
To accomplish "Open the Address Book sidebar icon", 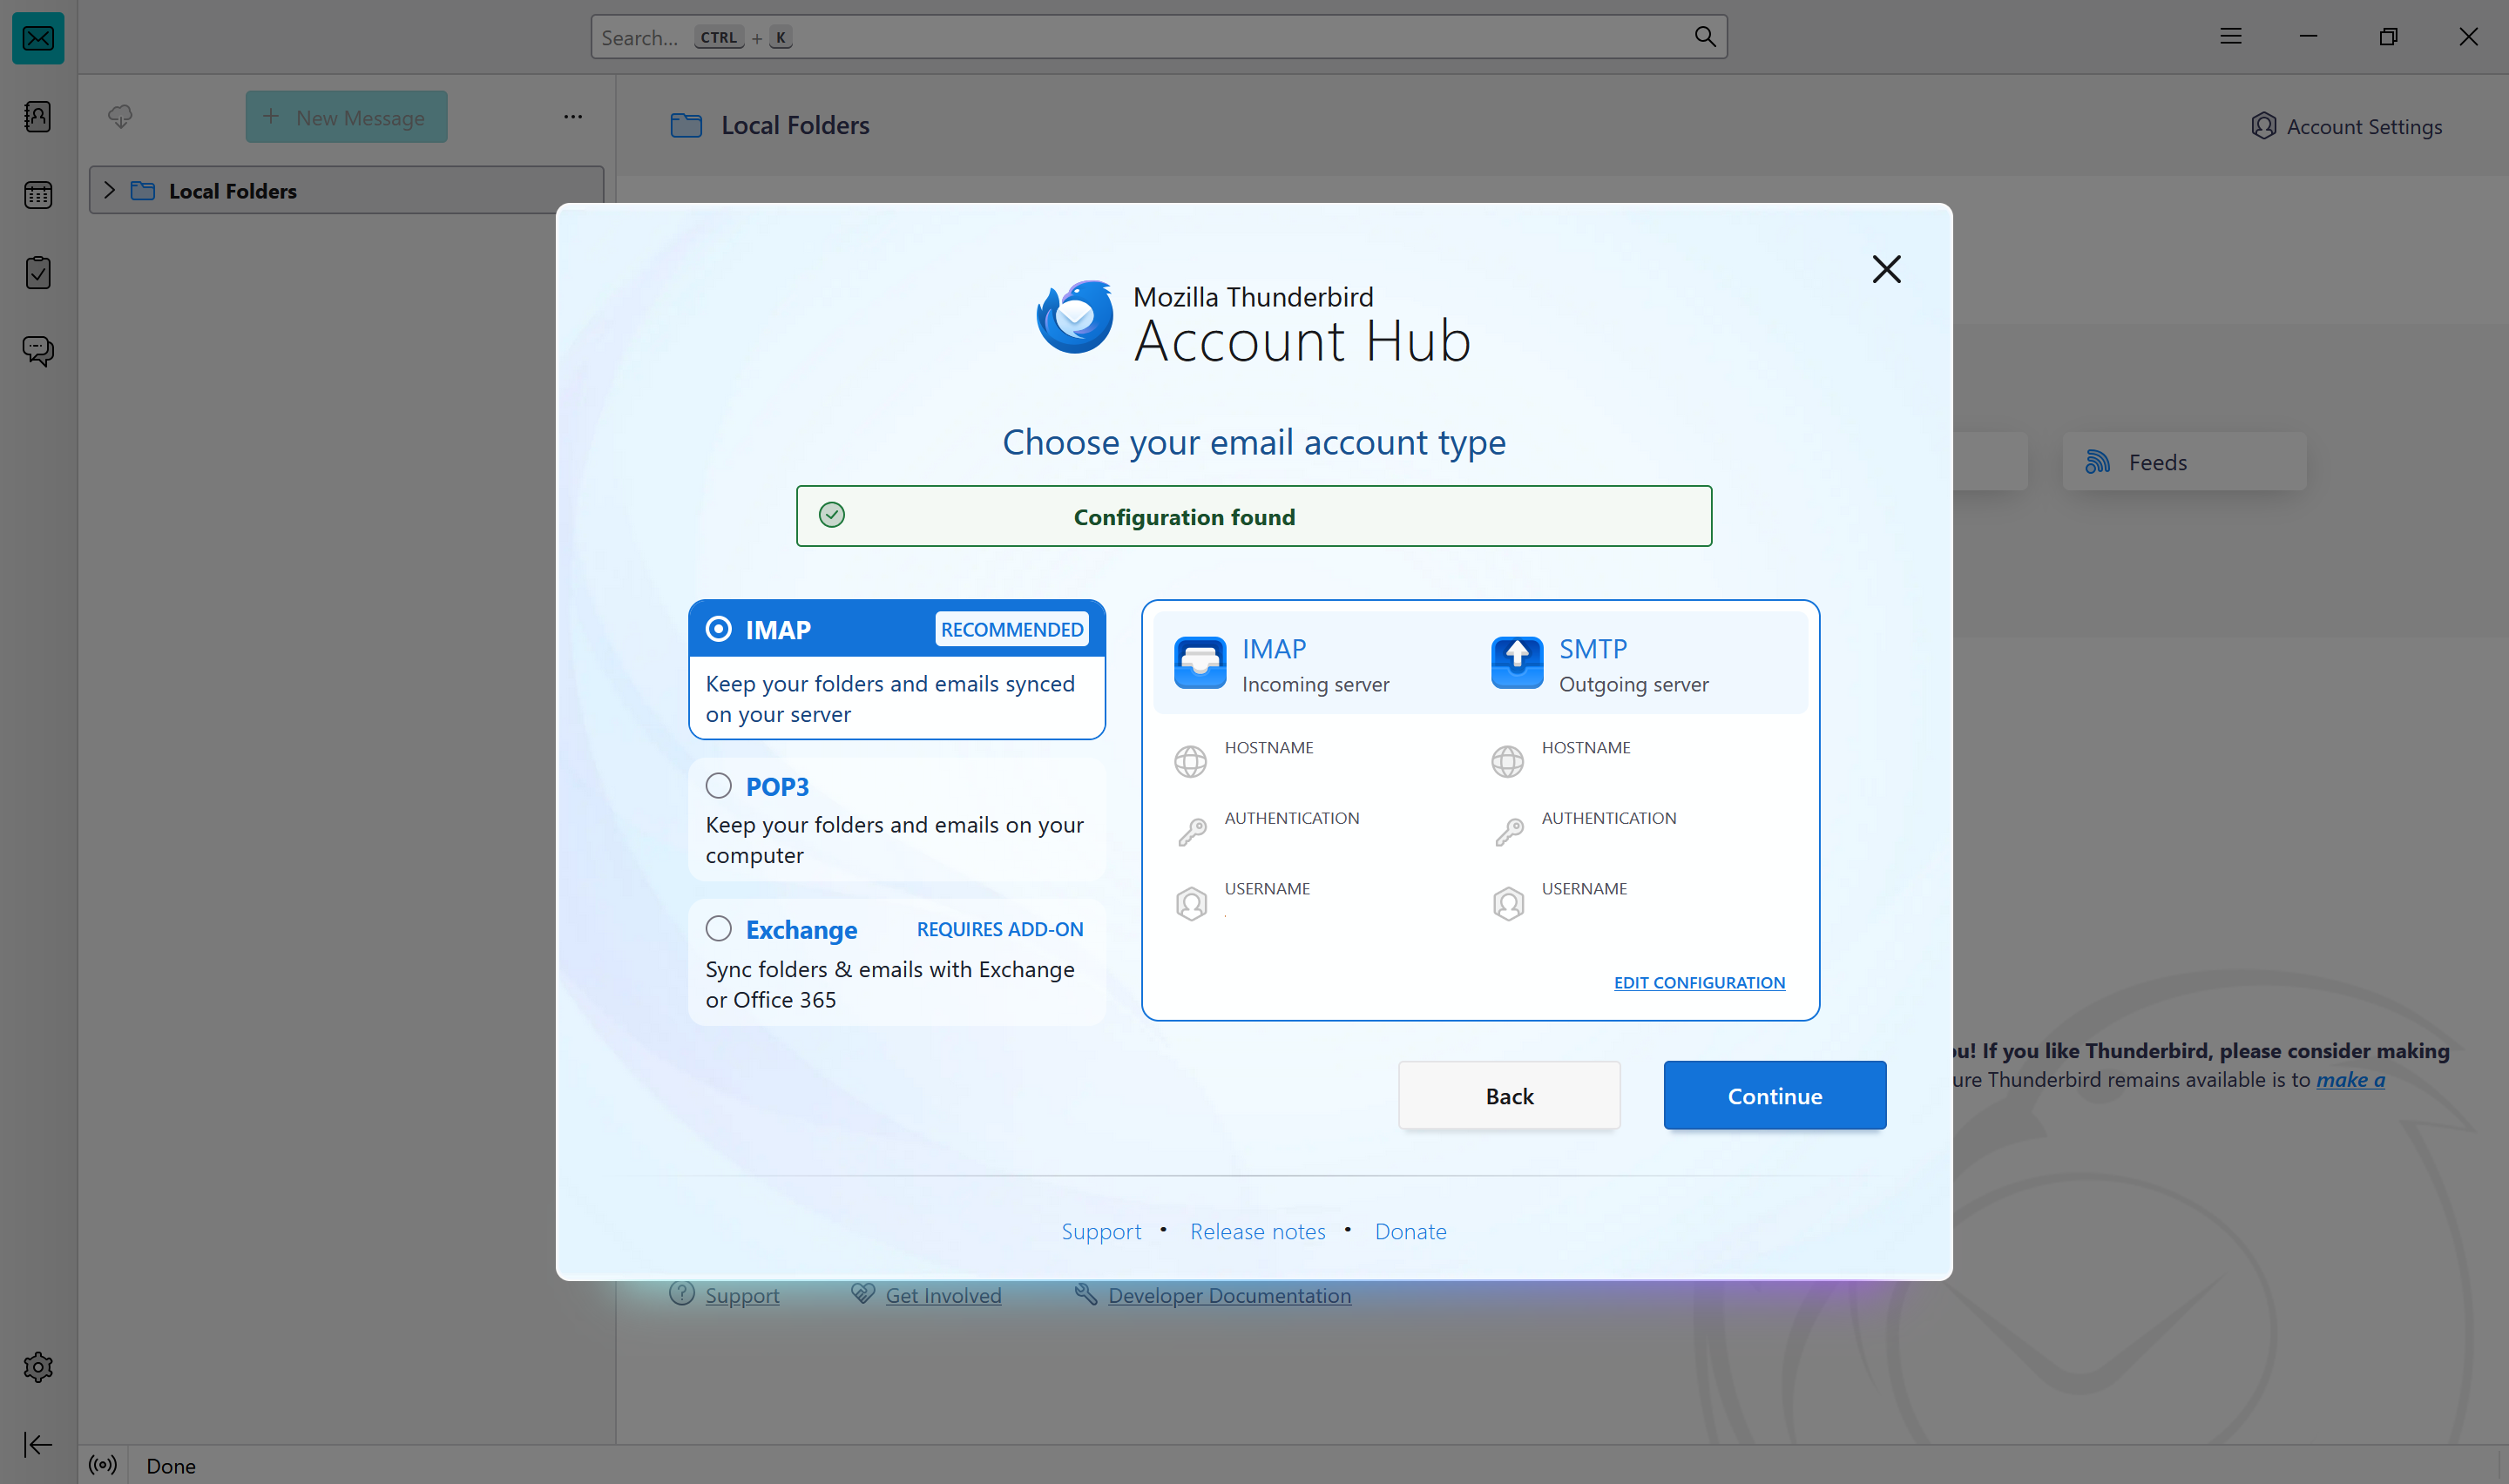I will pyautogui.click(x=38, y=117).
